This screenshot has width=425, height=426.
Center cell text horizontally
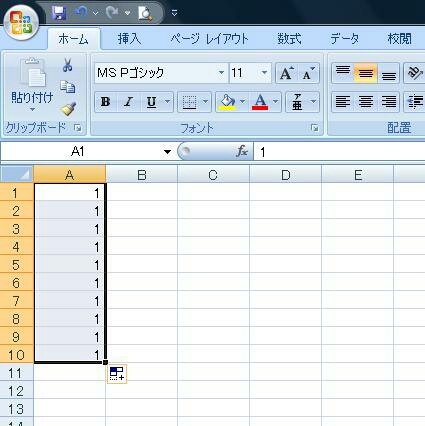366,102
